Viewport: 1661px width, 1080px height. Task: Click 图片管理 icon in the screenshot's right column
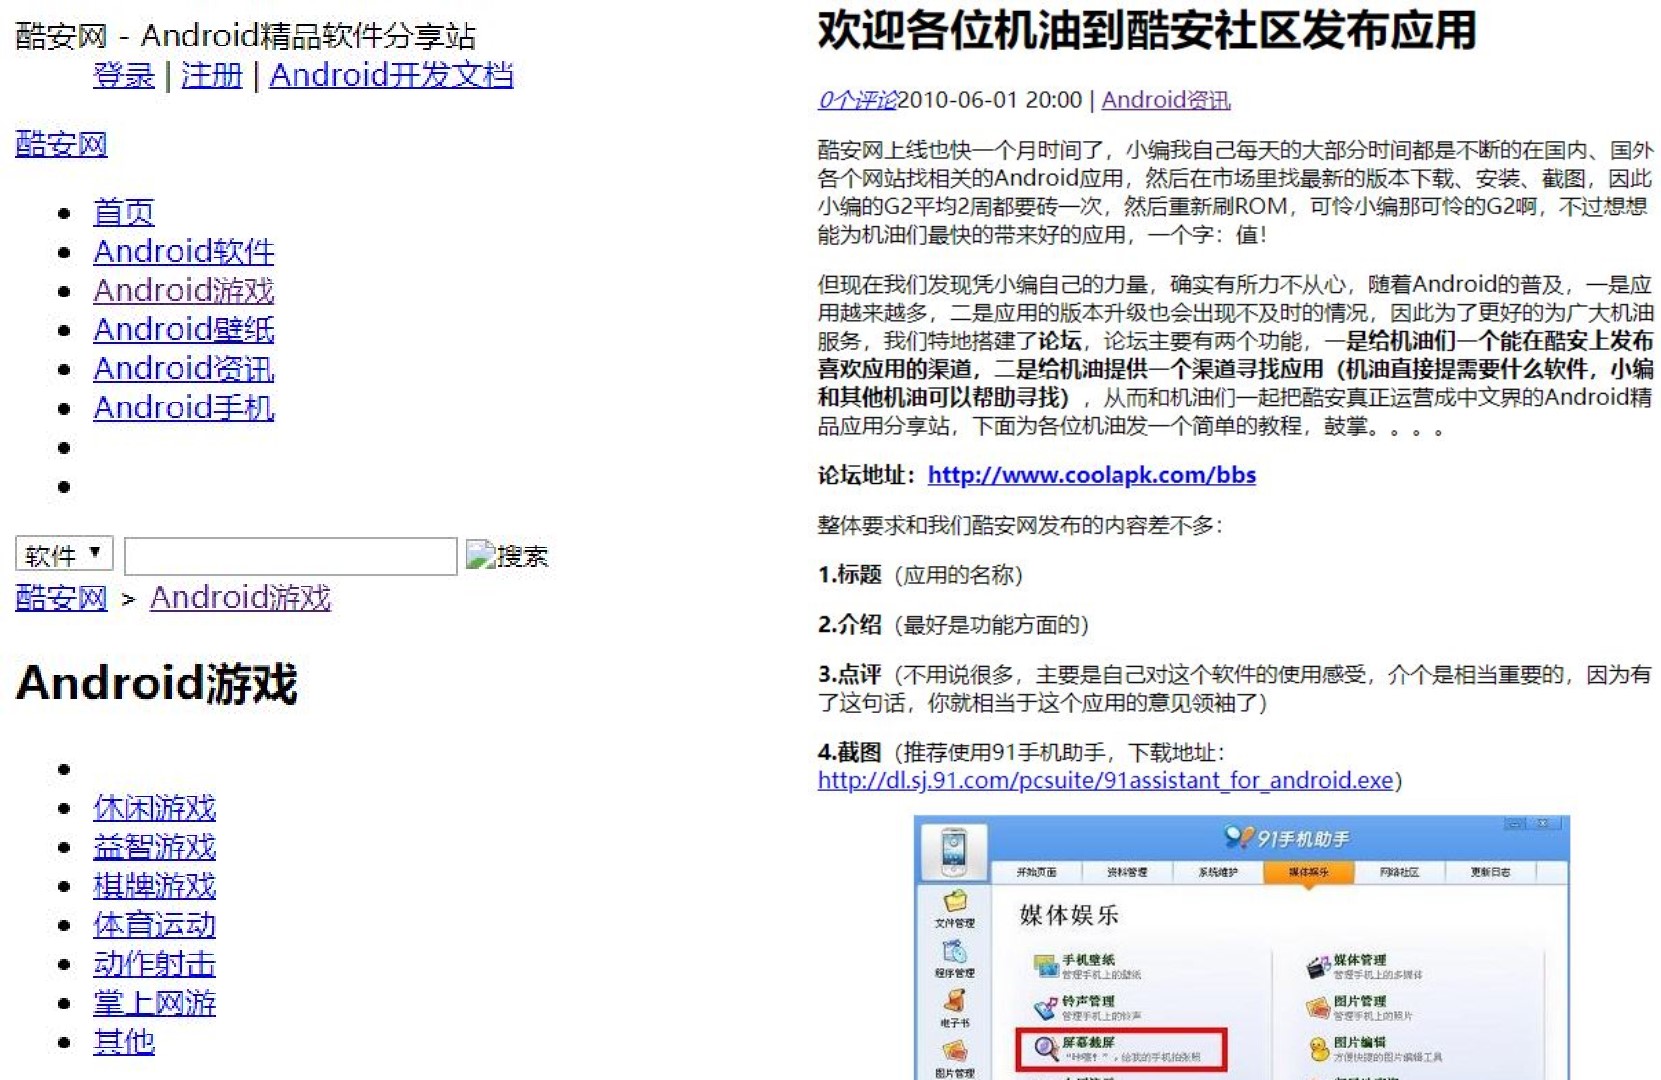coord(1318,1007)
